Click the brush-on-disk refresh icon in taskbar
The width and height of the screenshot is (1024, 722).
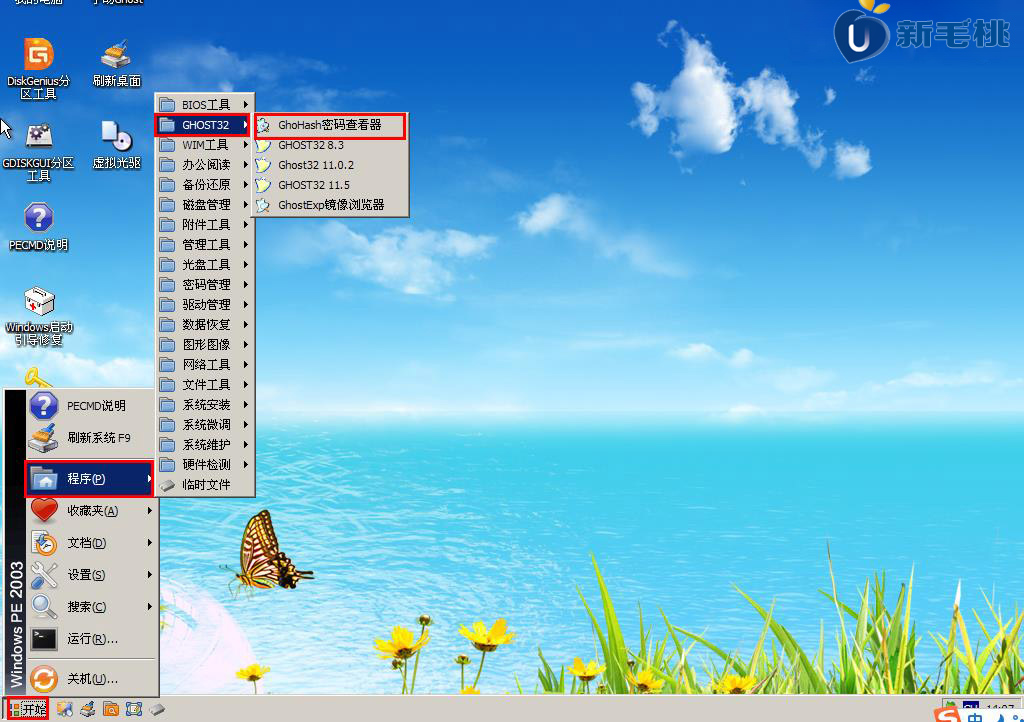88,709
